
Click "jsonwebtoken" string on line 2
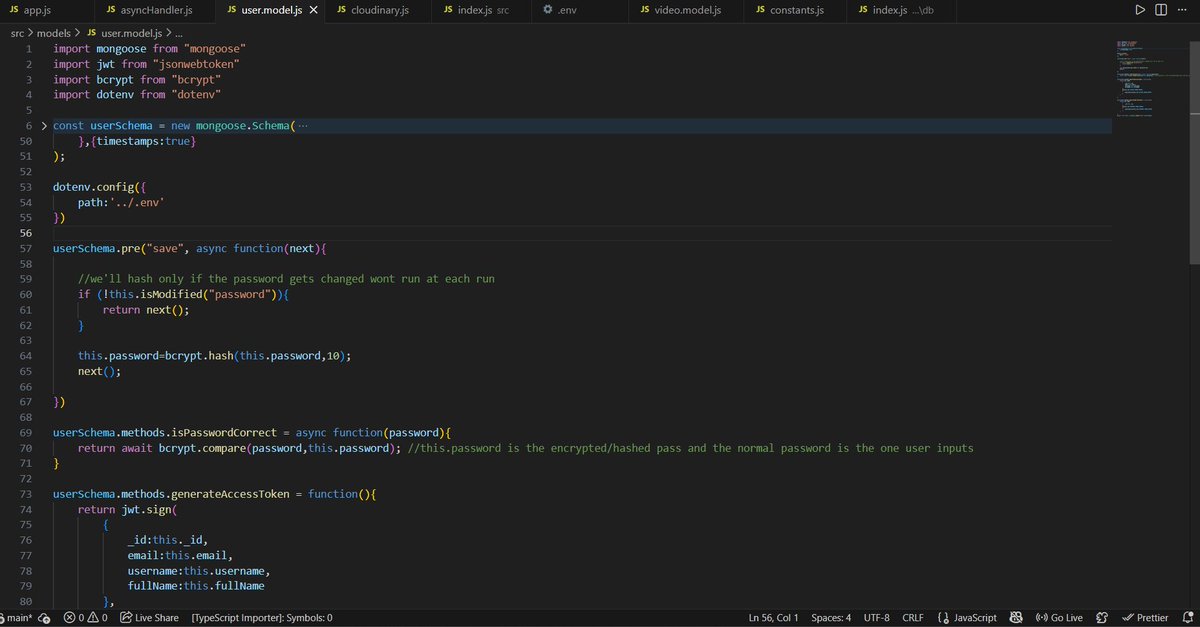point(196,64)
